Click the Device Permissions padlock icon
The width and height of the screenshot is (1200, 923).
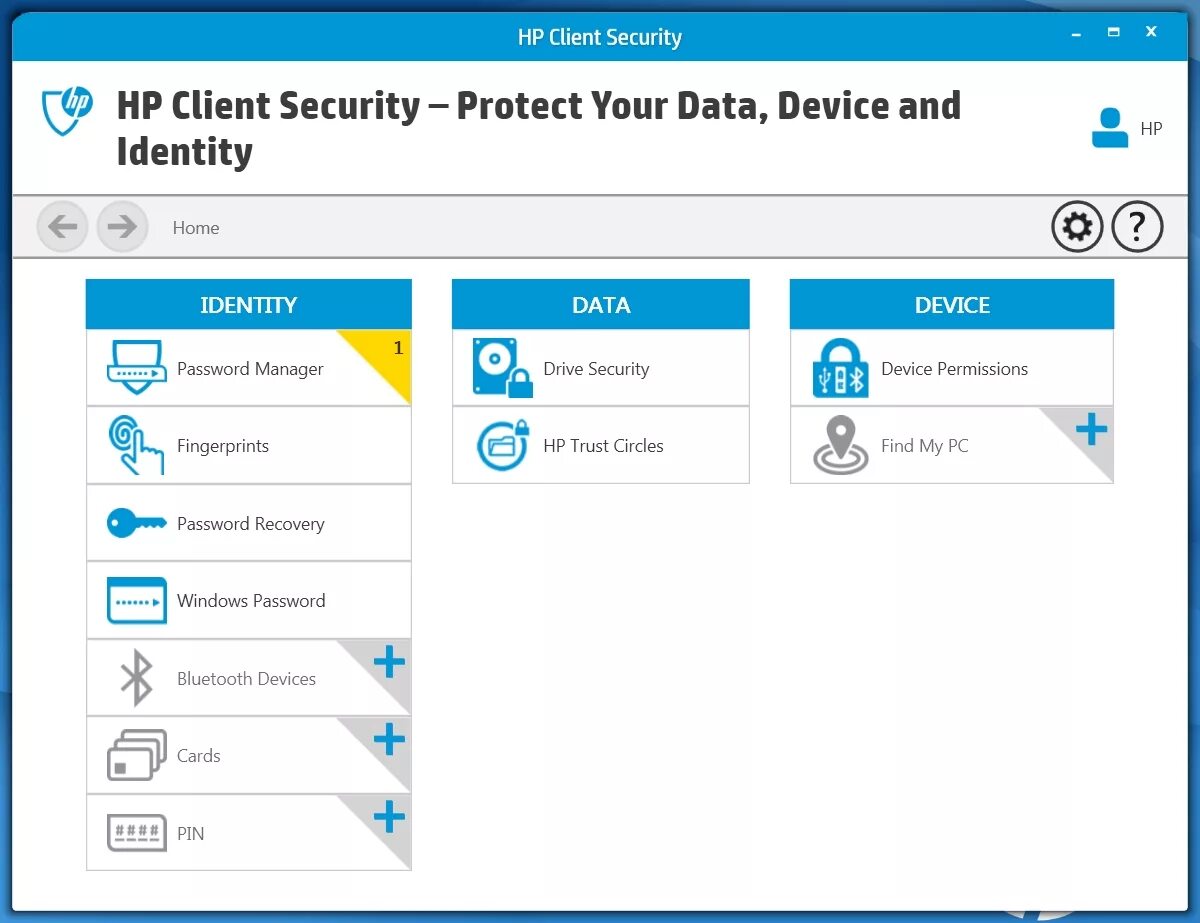[x=840, y=368]
